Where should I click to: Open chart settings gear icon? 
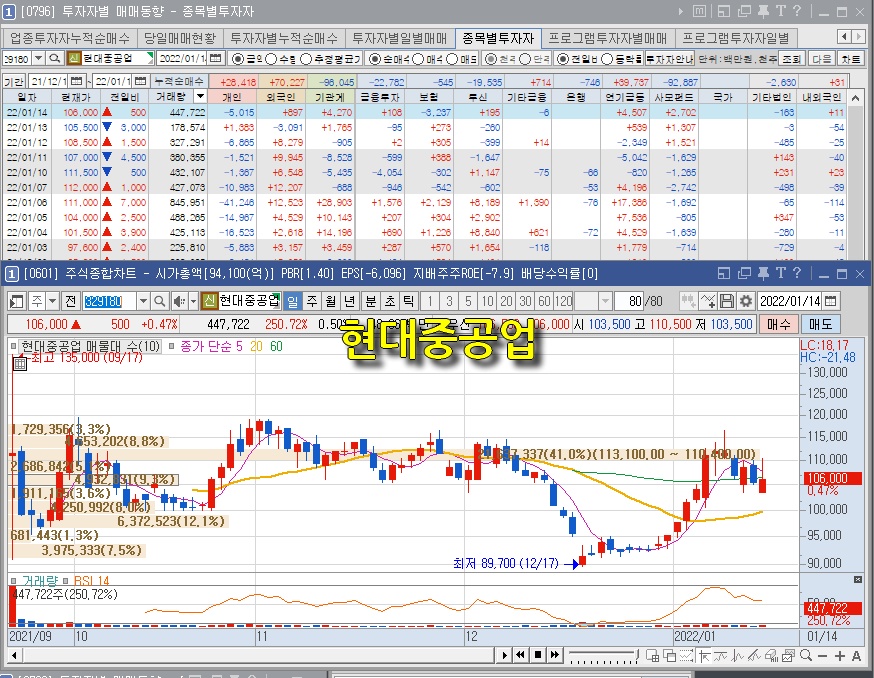746,301
